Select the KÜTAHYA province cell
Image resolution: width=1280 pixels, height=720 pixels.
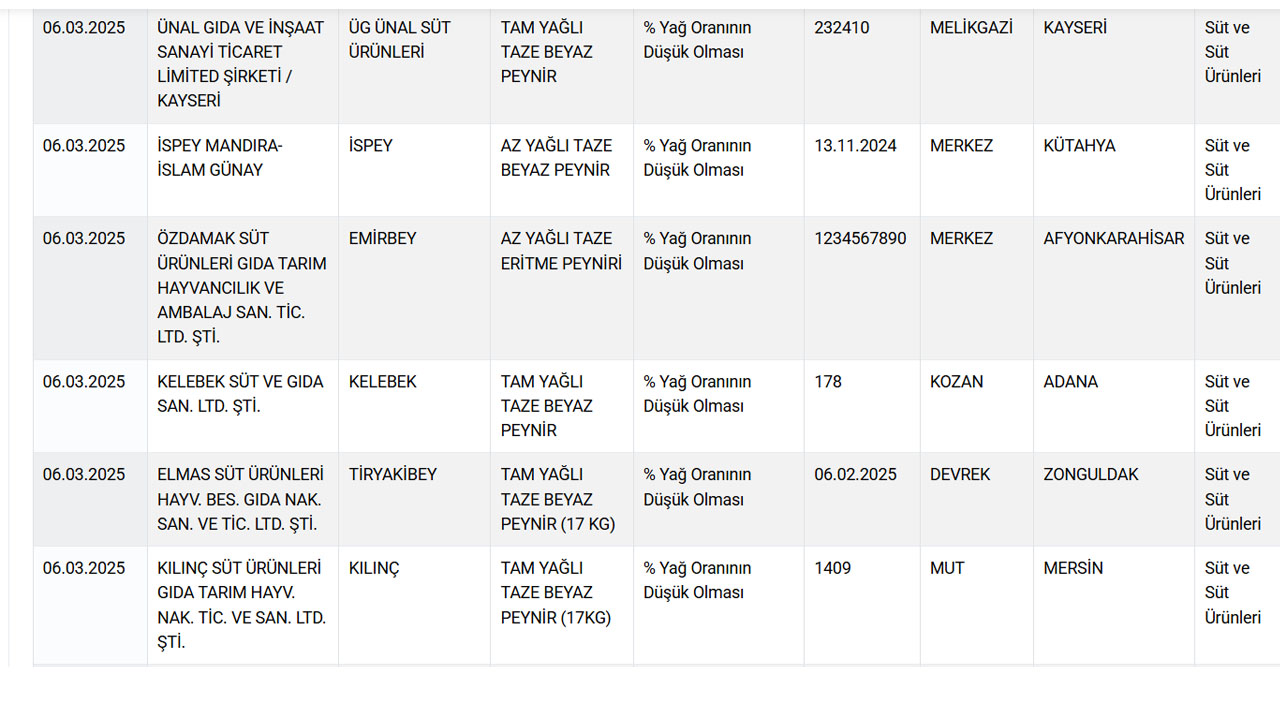[1113, 170]
